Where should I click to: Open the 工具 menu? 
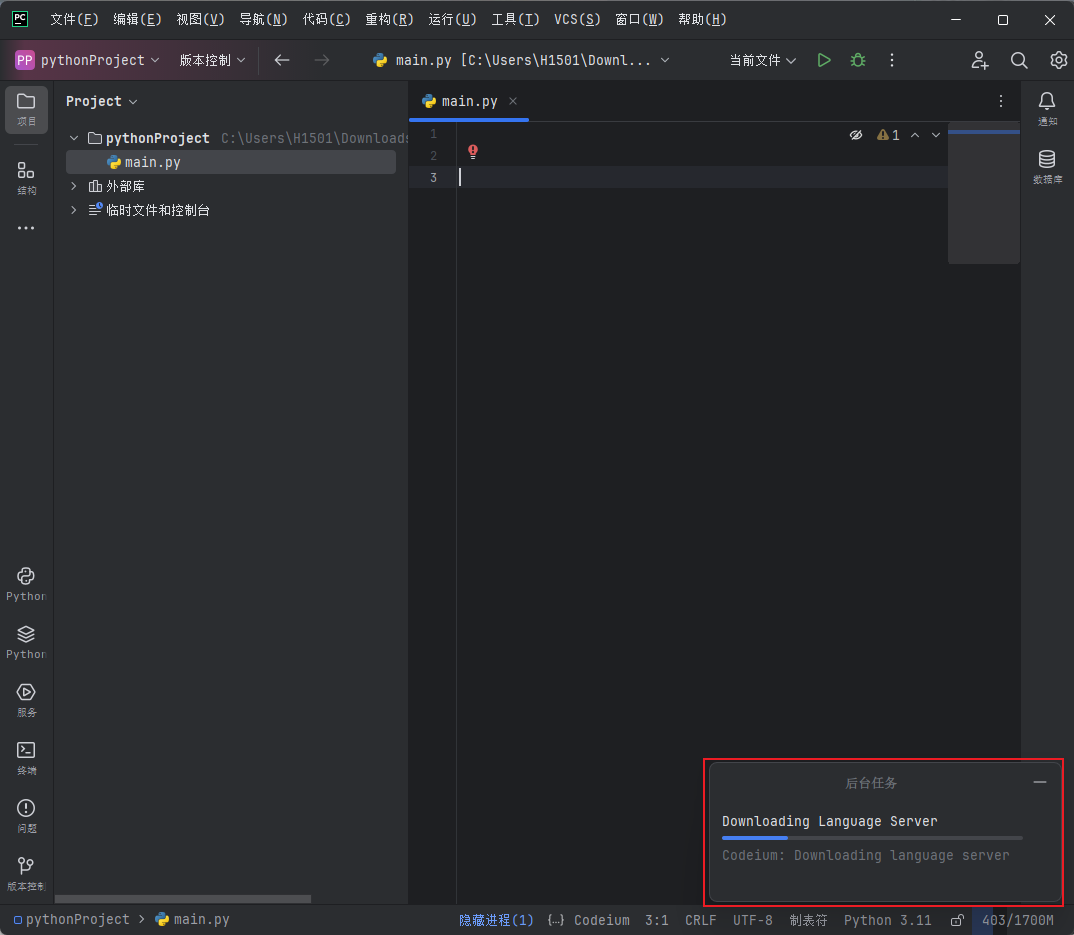point(515,19)
